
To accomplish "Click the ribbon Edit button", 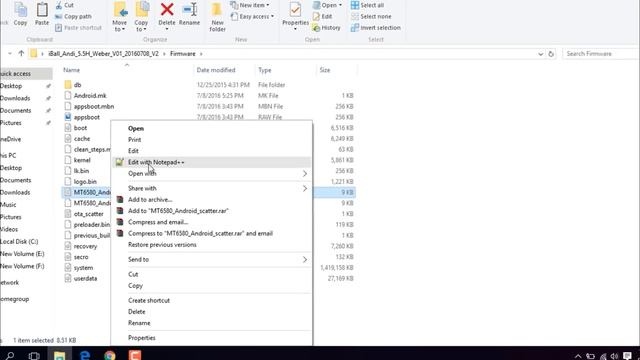I will (322, 16).
